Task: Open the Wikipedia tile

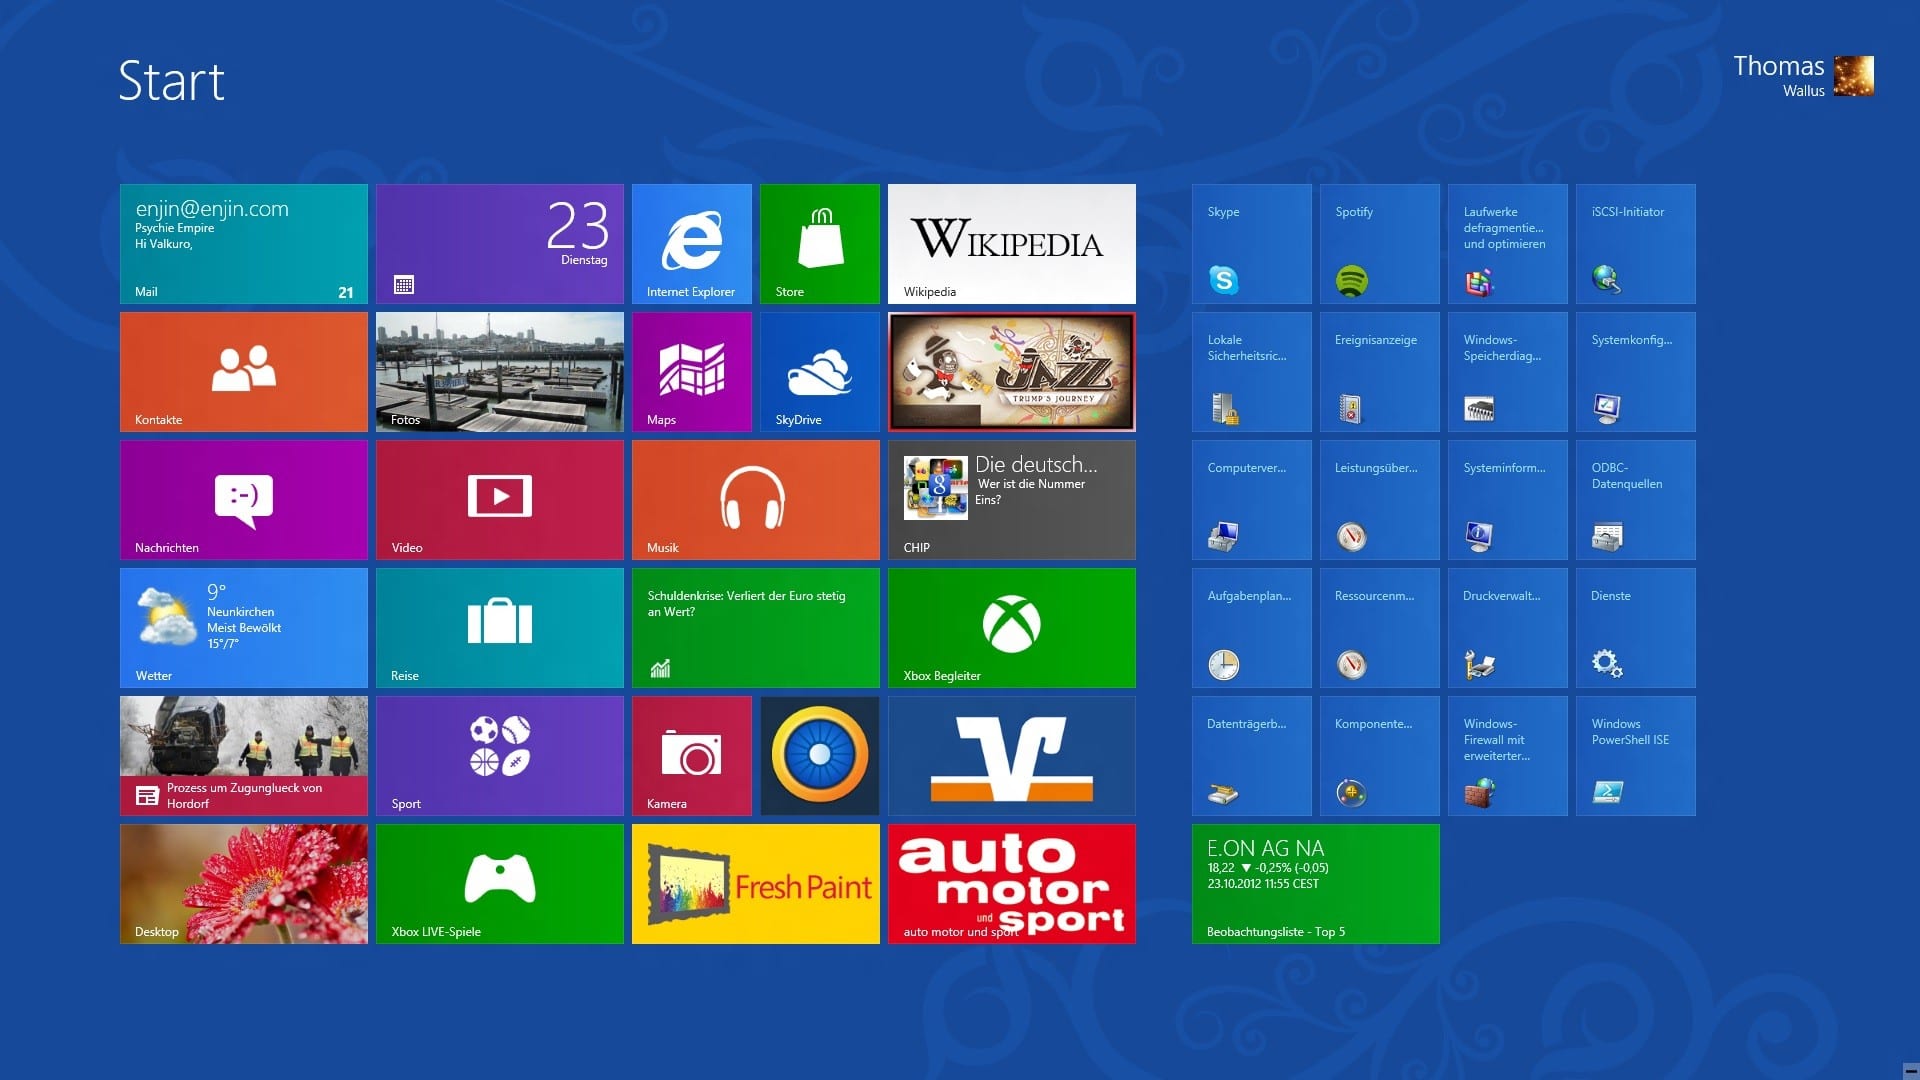Action: tap(1011, 243)
